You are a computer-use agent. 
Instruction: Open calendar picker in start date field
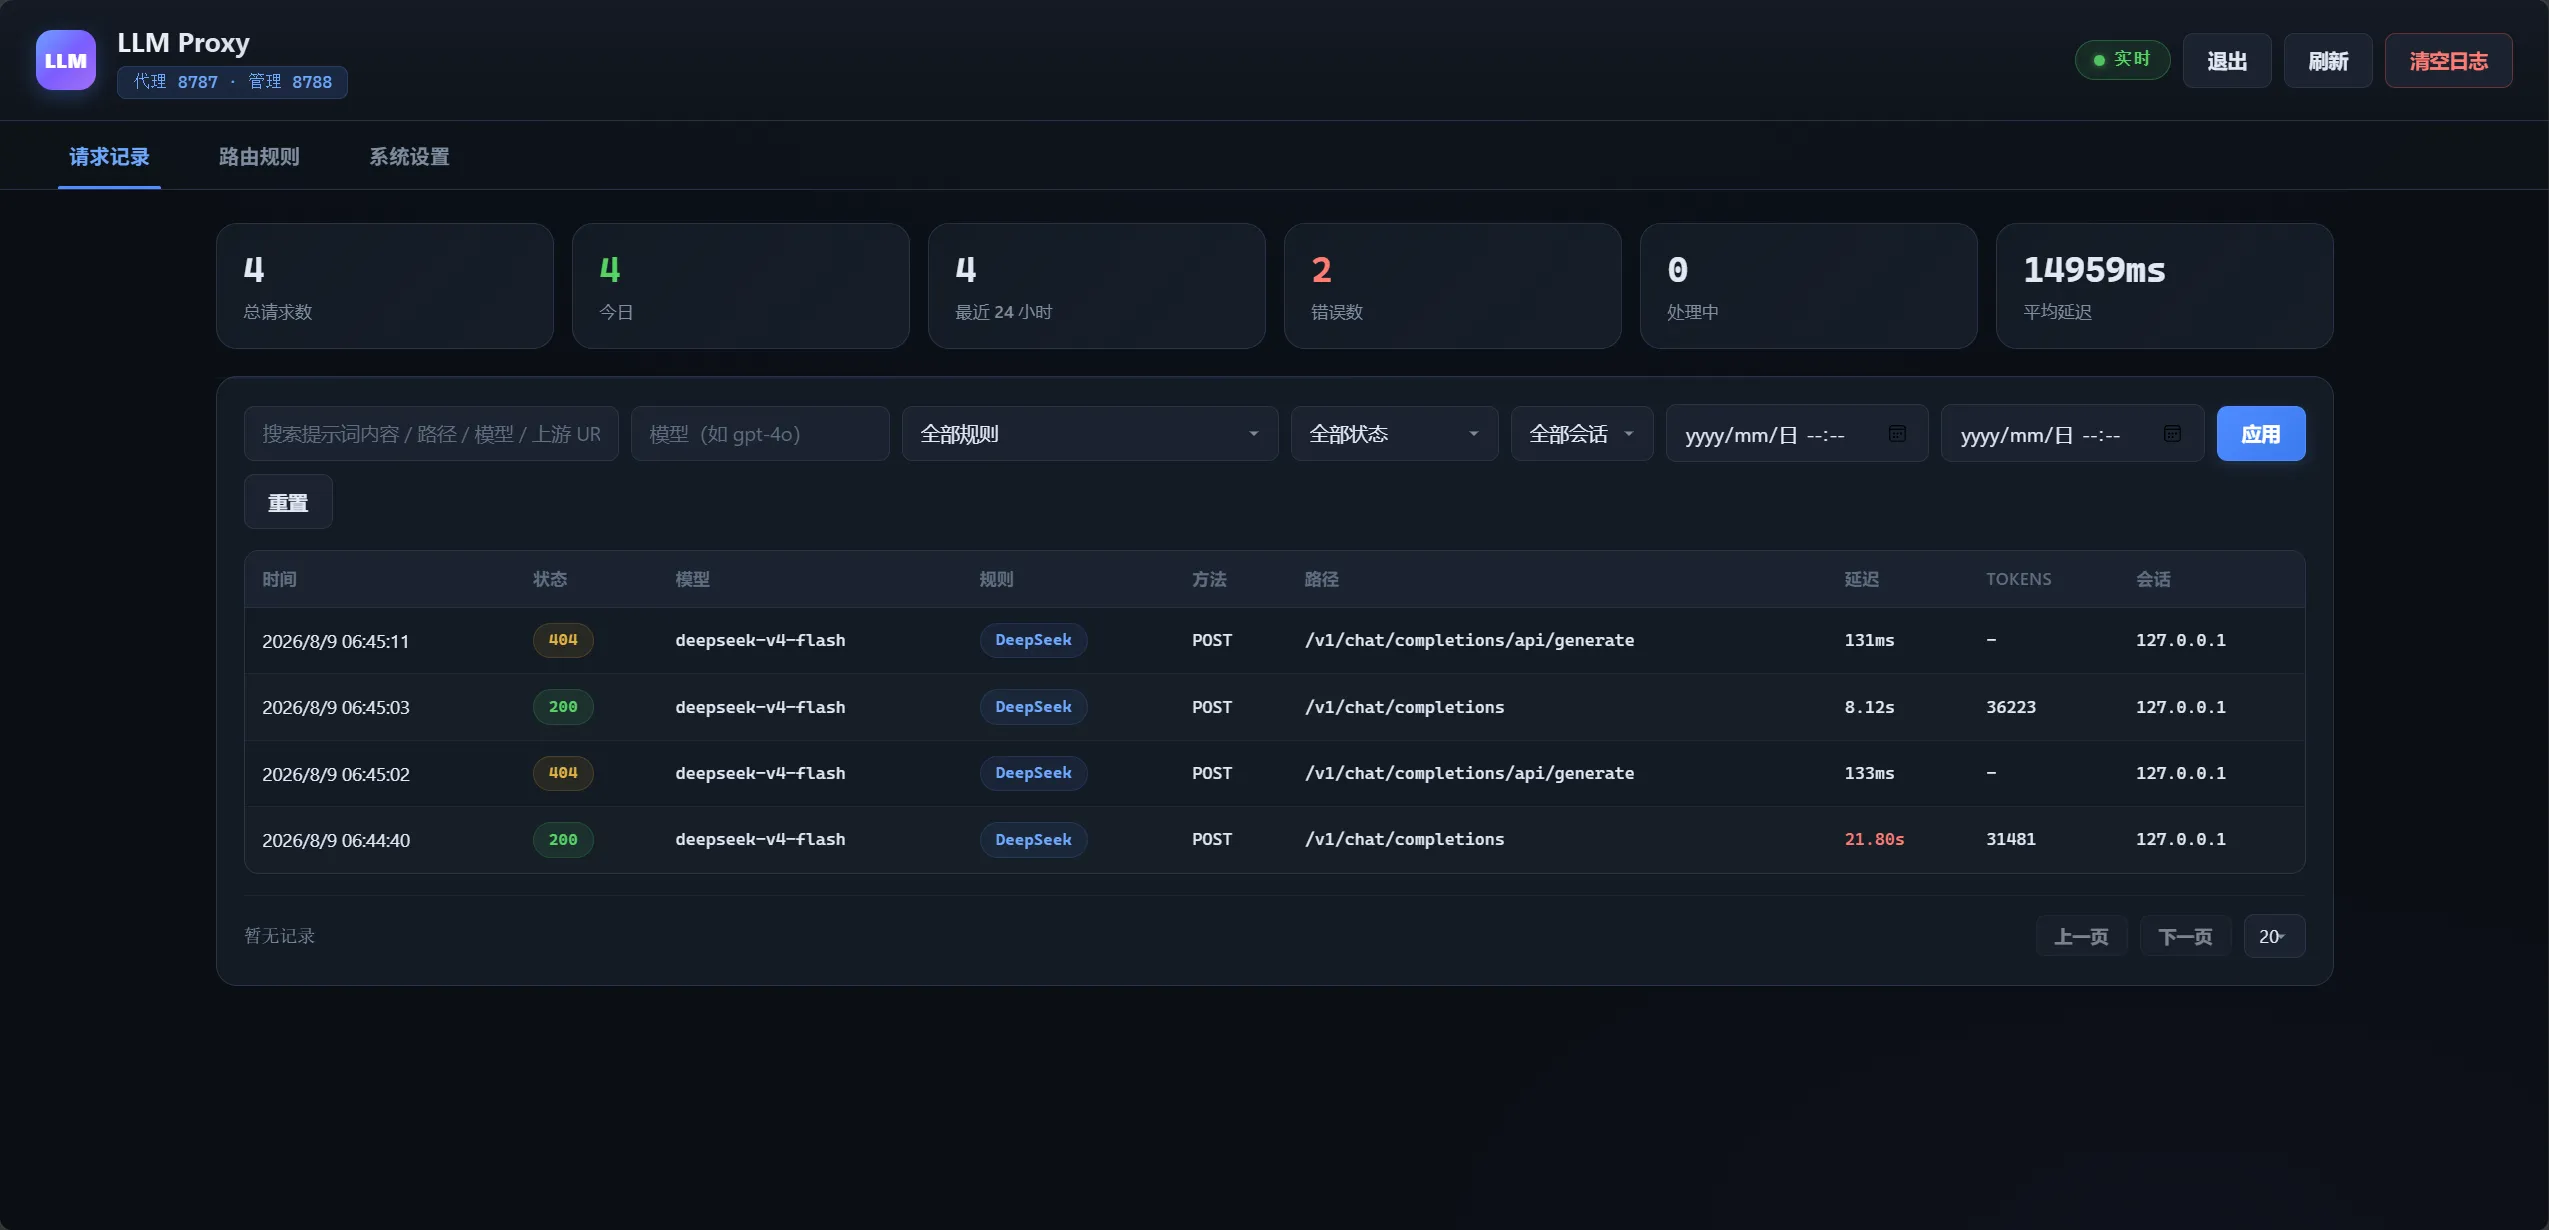(x=1897, y=433)
